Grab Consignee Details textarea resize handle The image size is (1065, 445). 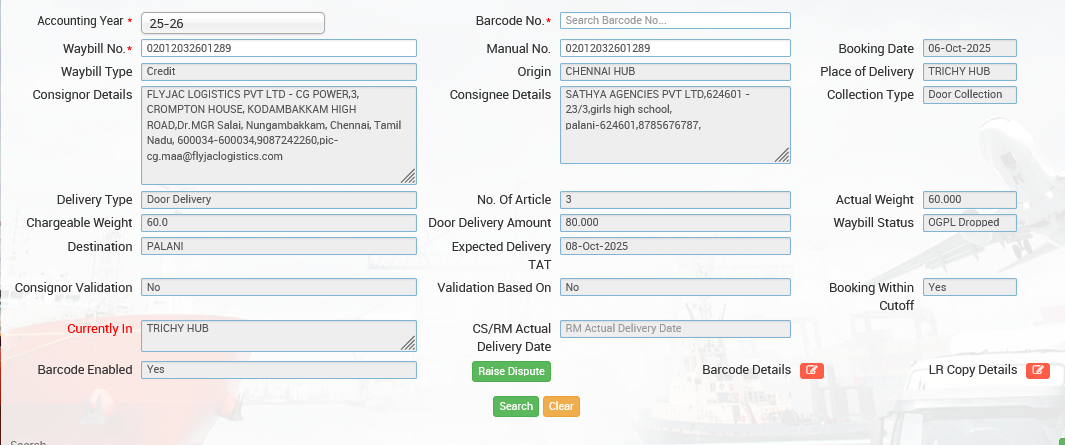(783, 155)
